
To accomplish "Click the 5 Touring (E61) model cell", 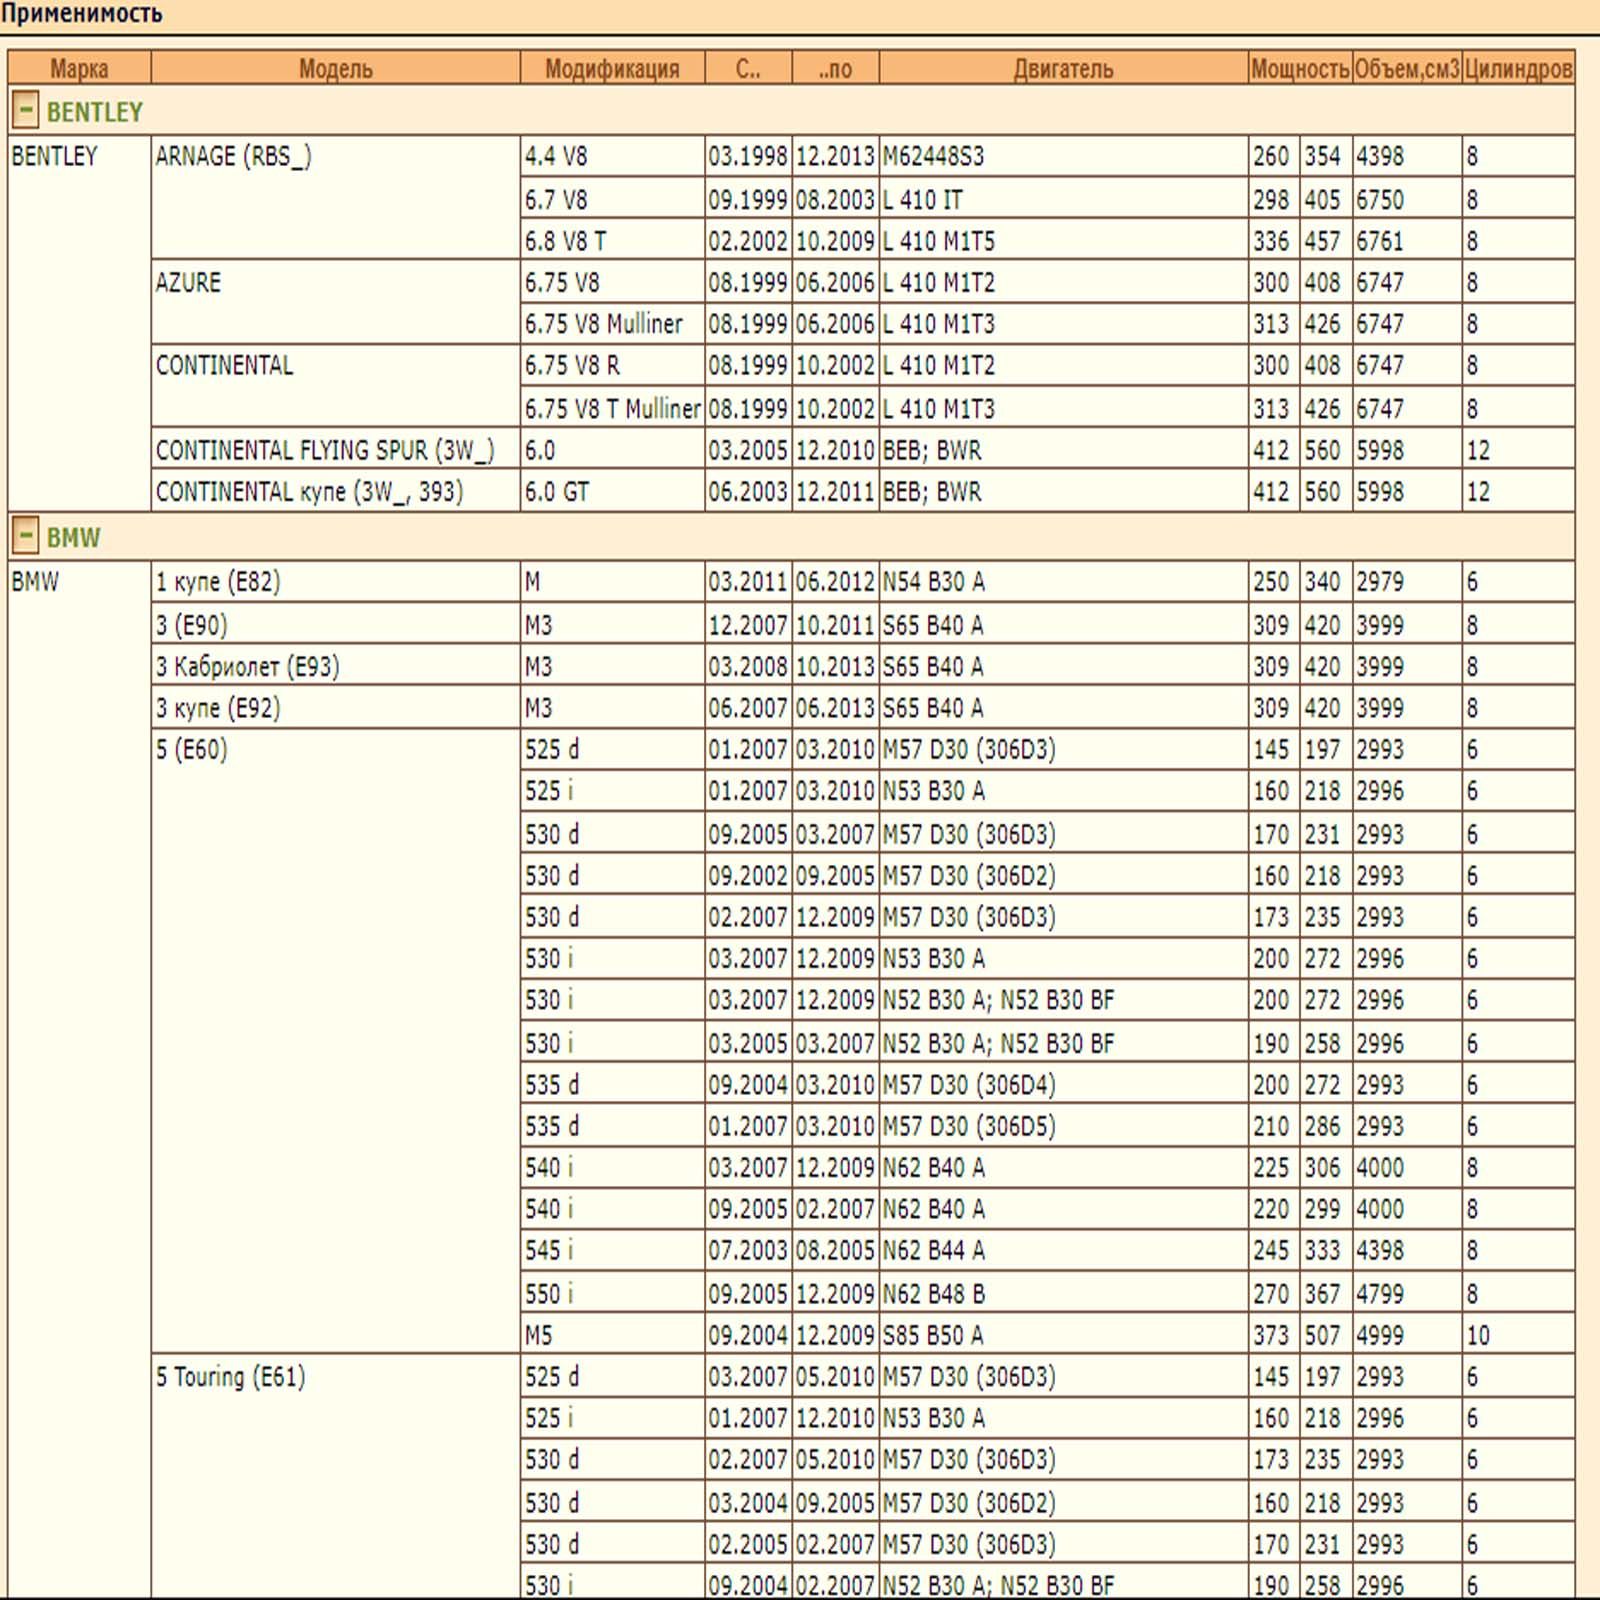I will click(x=230, y=1377).
